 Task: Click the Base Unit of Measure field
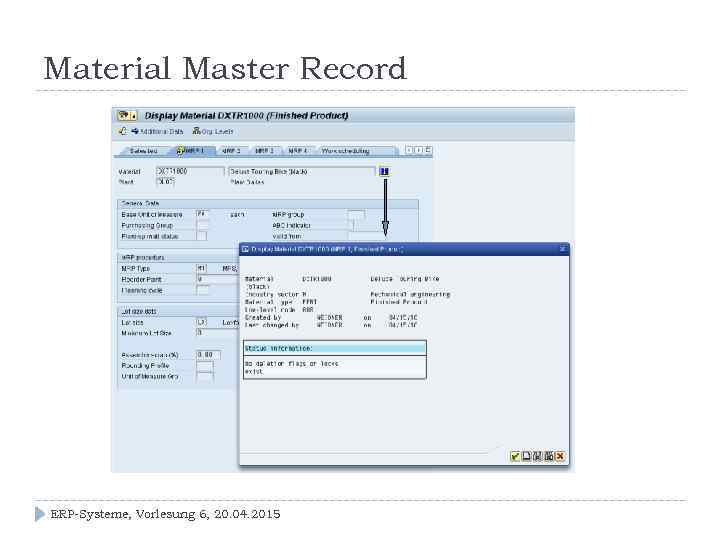coord(202,214)
